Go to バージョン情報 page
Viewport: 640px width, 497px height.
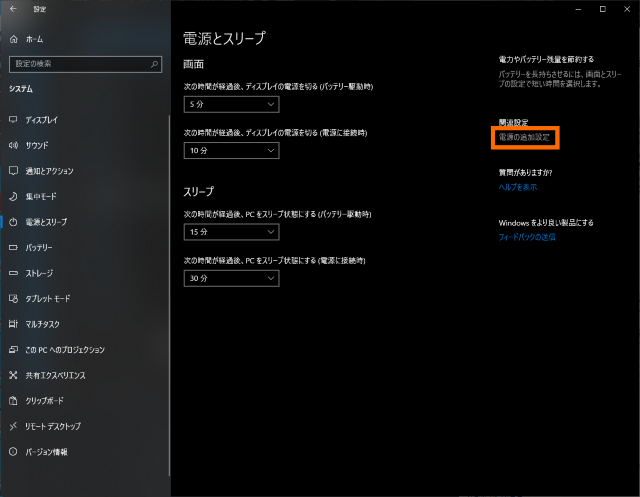[x=46, y=452]
